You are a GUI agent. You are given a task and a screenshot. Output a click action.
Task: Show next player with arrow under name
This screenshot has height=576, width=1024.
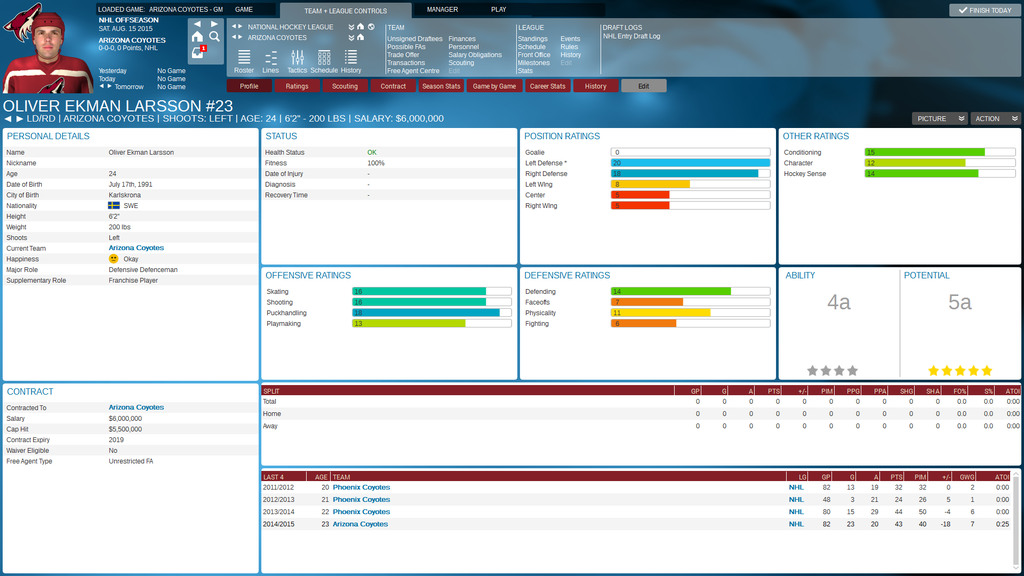(20, 119)
